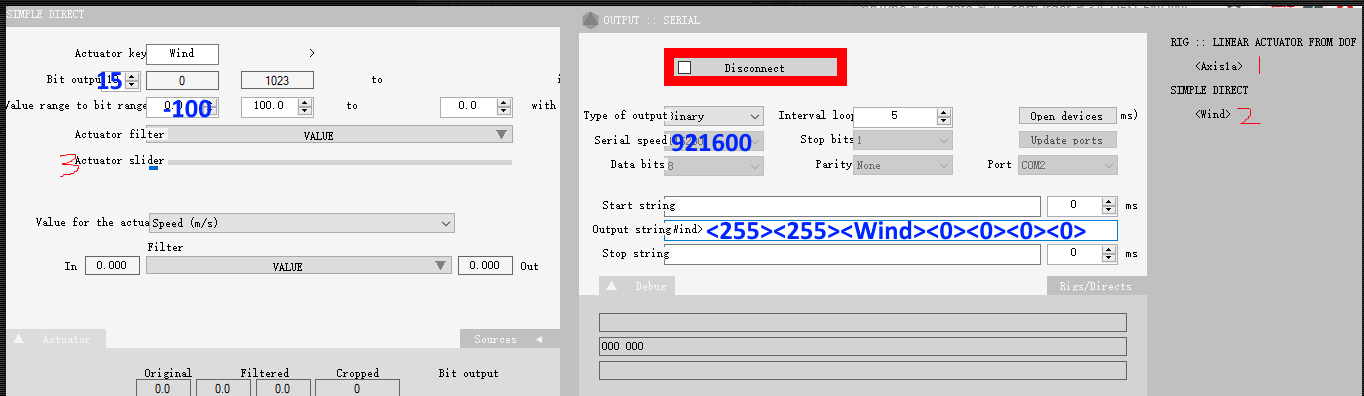Image resolution: width=1364 pixels, height=396 pixels.
Task: Open the Port COM2 dropdown
Action: [1068, 165]
